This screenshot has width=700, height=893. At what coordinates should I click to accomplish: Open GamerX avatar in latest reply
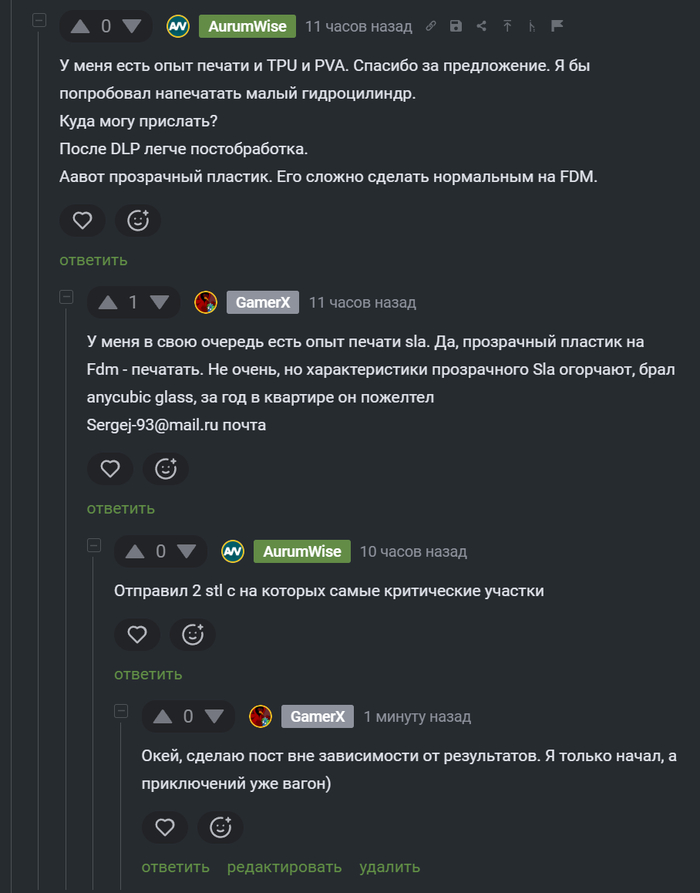pyautogui.click(x=261, y=716)
